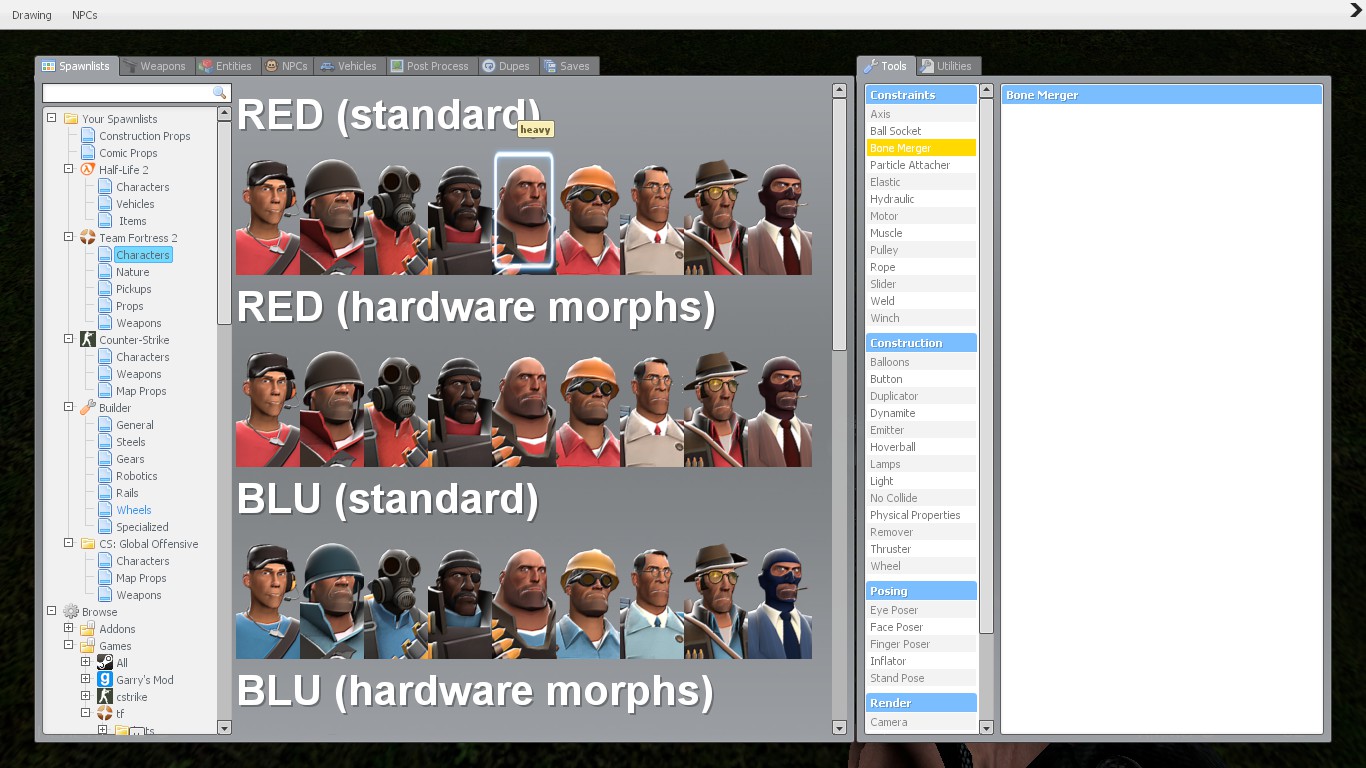This screenshot has height=768, width=1366.
Task: Spawn the RED standard Scout model
Action: pos(268,215)
